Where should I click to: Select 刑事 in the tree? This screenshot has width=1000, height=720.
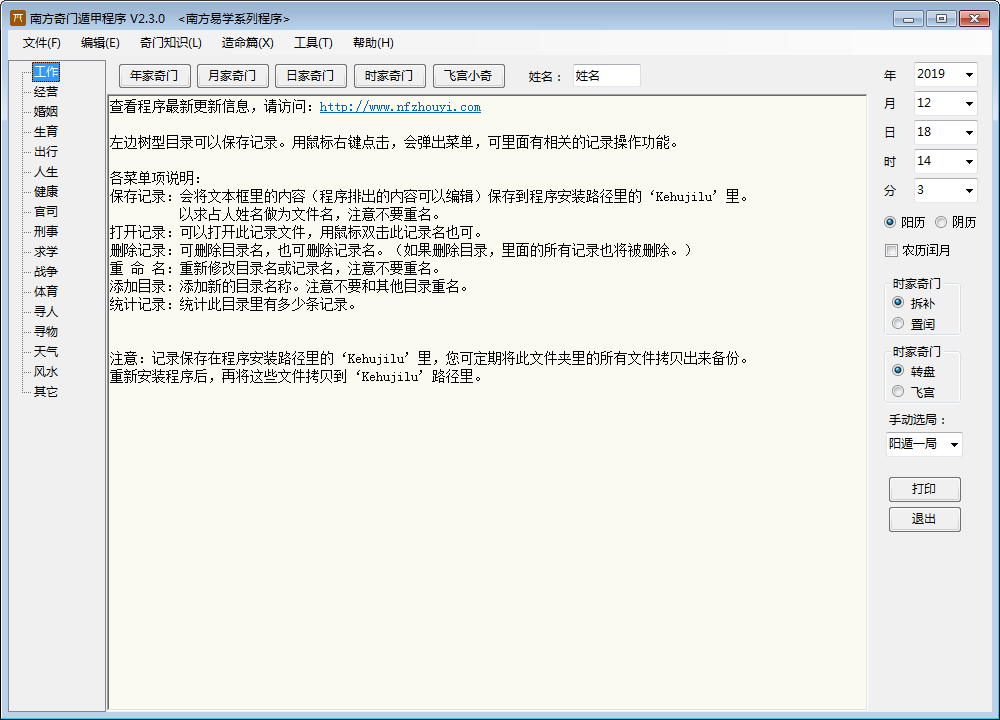pyautogui.click(x=46, y=231)
